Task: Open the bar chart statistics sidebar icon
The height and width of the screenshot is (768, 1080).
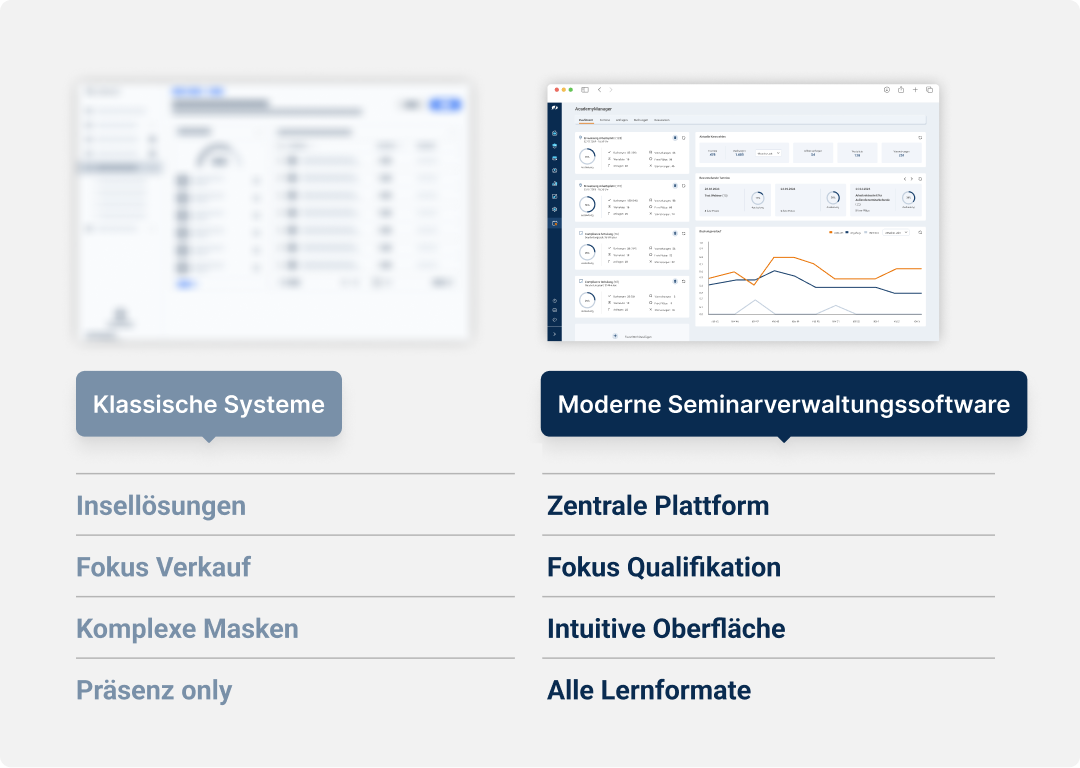Action: [554, 183]
